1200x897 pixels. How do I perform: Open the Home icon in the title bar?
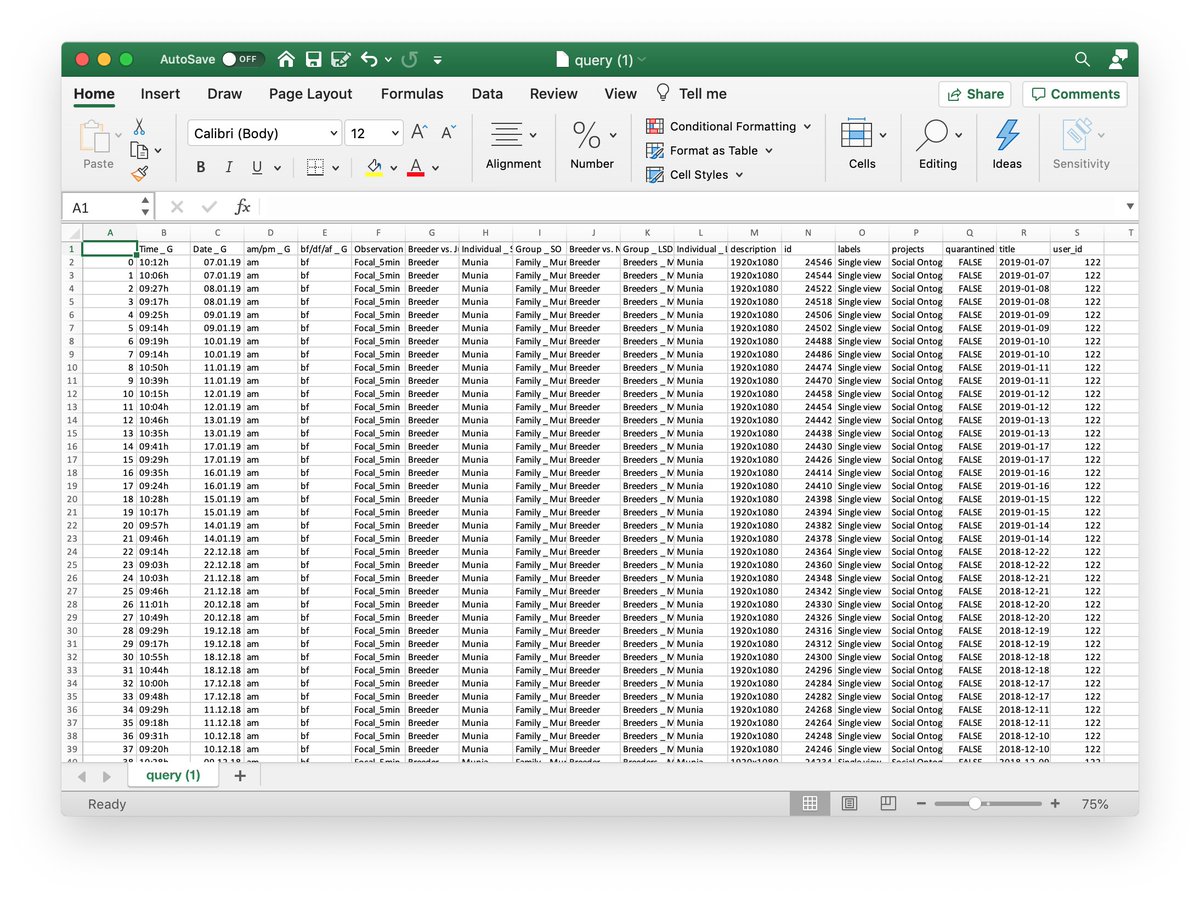tap(286, 59)
